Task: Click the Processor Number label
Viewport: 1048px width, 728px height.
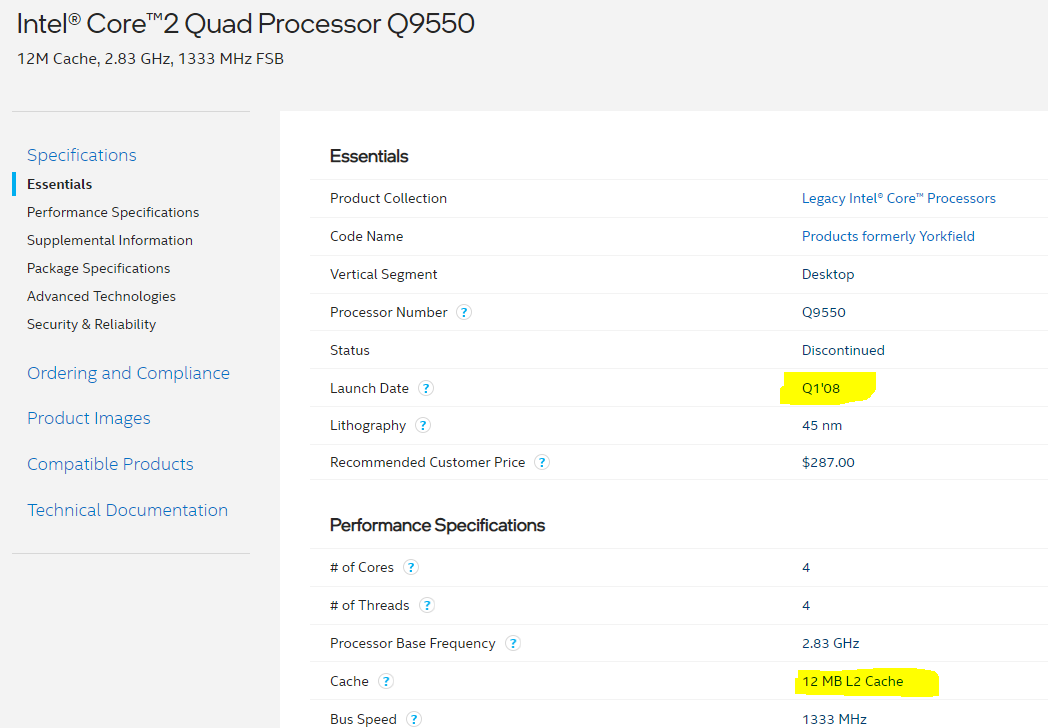Action: [388, 312]
